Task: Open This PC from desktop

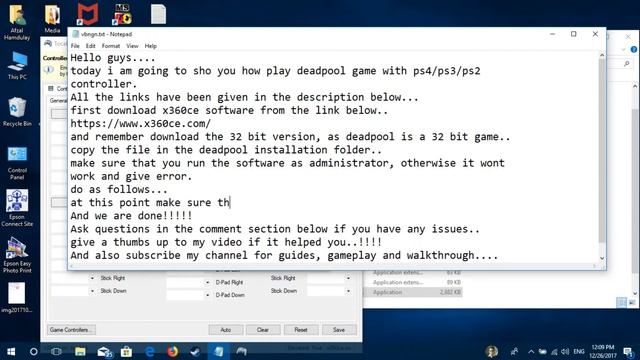Action: [17, 65]
